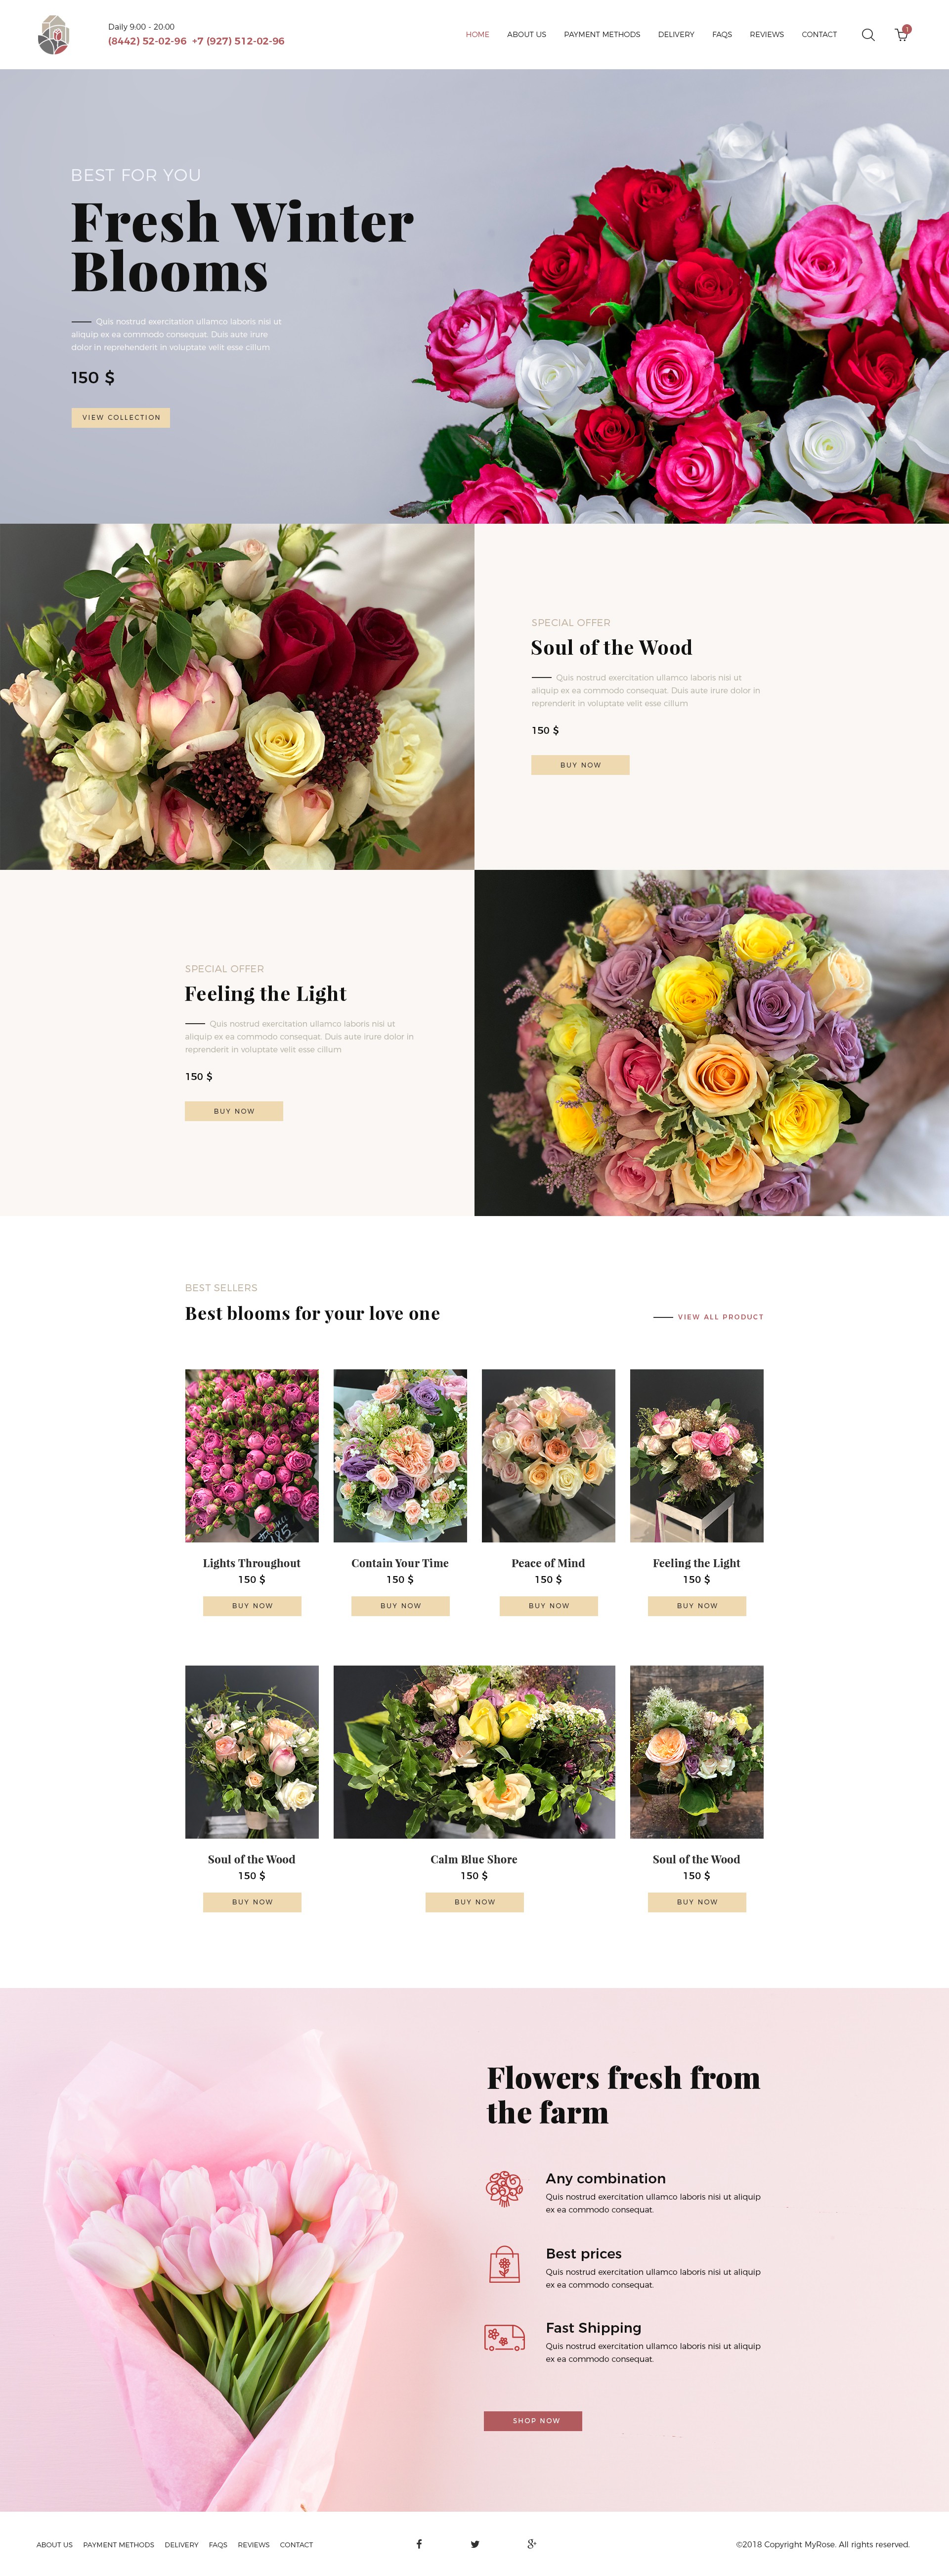Click the Google Plus footer icon
The image size is (949, 2576).
pos(532,2543)
